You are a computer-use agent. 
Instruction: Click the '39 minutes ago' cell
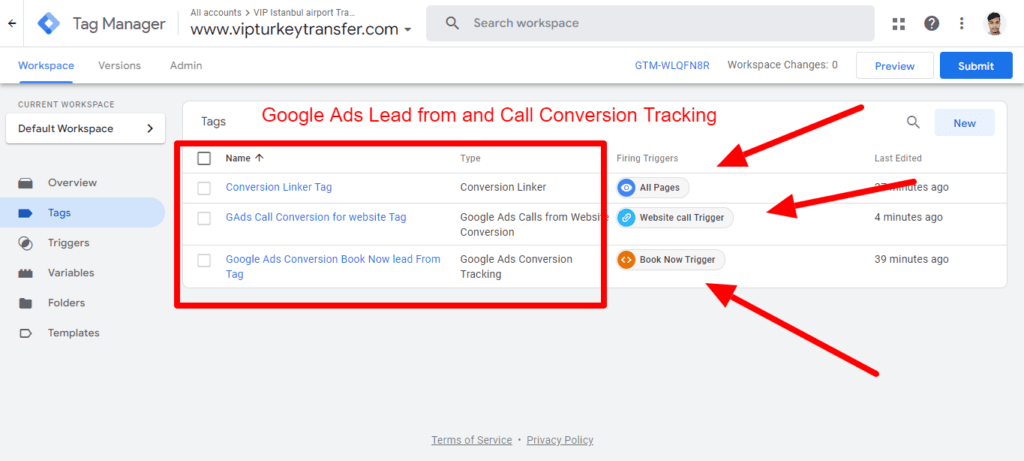pyautogui.click(x=912, y=259)
